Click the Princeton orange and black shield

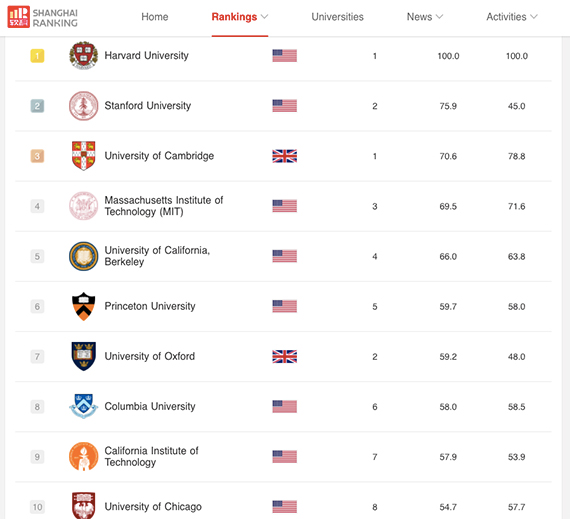[84, 306]
